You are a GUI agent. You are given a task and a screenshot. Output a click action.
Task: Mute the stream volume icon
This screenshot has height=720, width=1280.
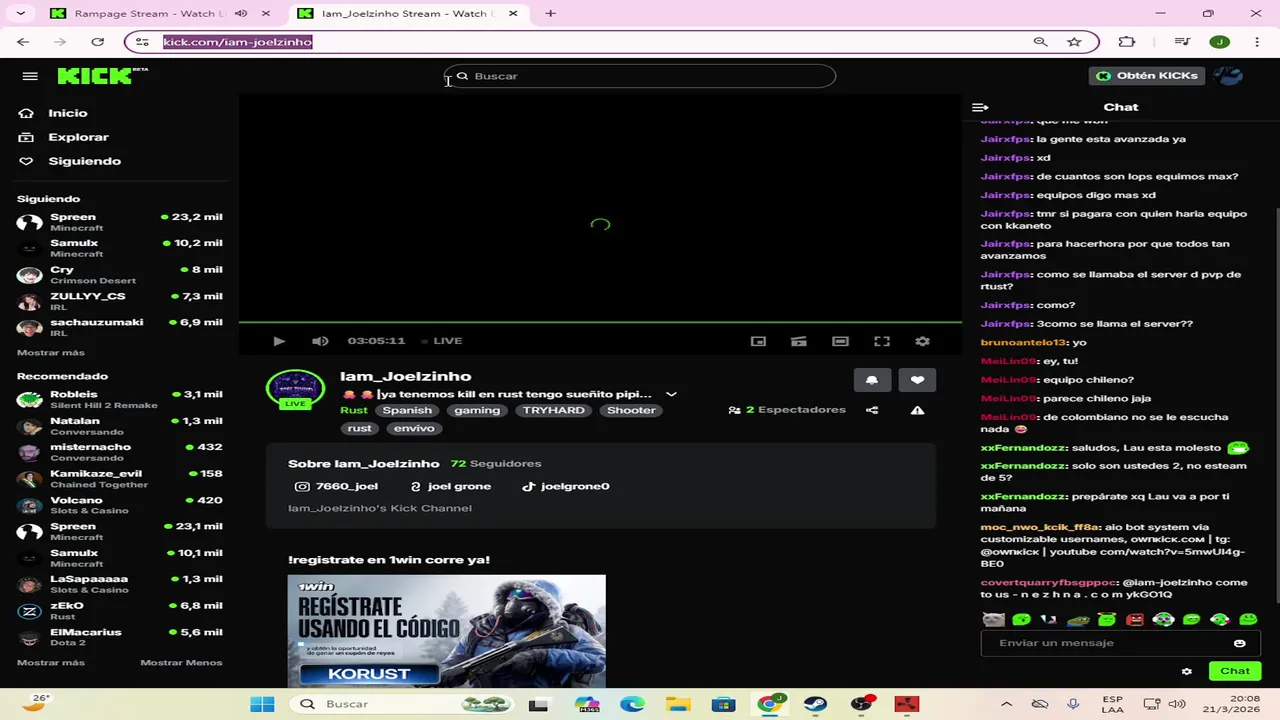(x=320, y=341)
